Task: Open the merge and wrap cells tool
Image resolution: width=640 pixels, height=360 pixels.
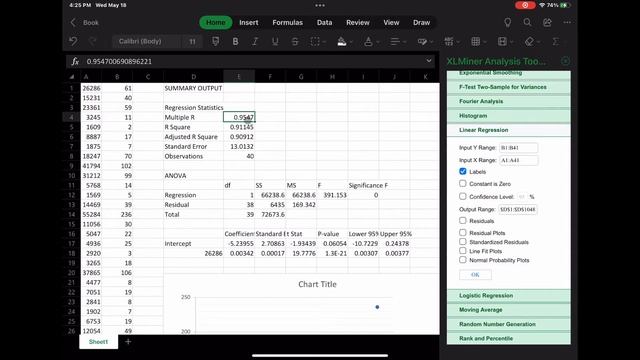Action: [422, 41]
